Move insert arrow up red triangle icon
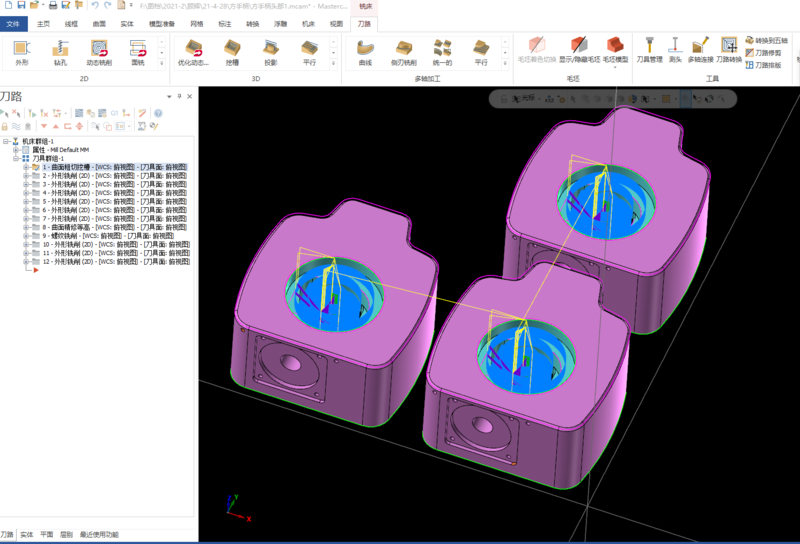The width and height of the screenshot is (800, 544). pyautogui.click(x=56, y=126)
